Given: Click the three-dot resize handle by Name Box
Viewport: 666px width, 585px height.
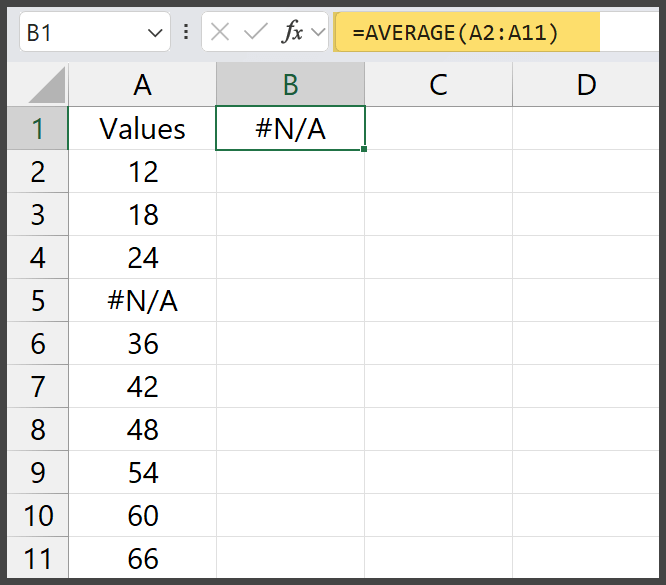Looking at the screenshot, I should (x=186, y=32).
